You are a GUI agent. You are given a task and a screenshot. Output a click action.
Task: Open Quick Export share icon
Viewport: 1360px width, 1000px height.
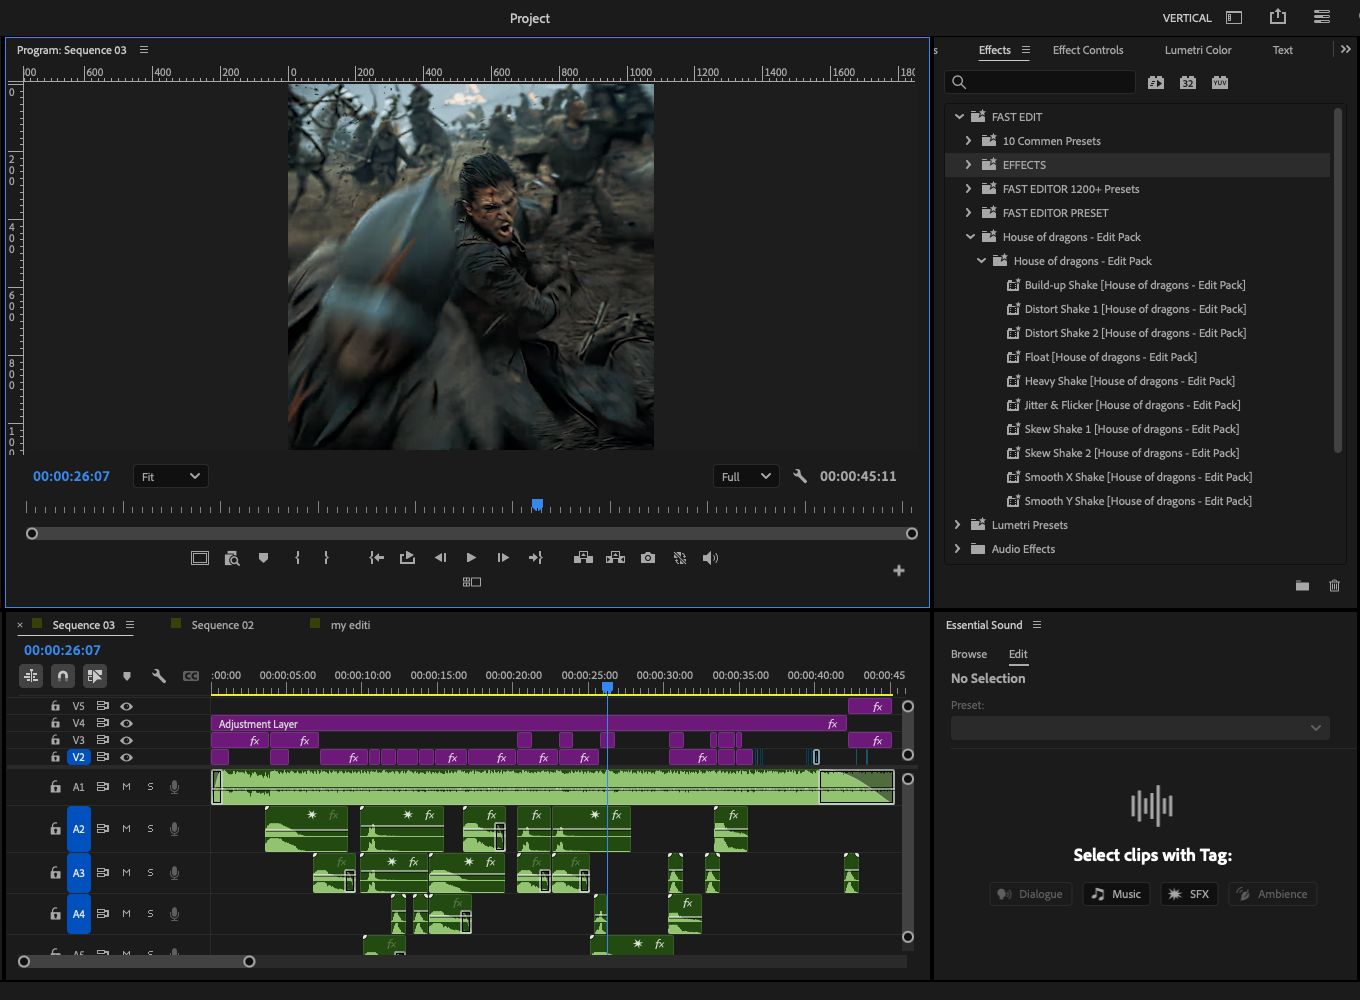click(x=1278, y=17)
